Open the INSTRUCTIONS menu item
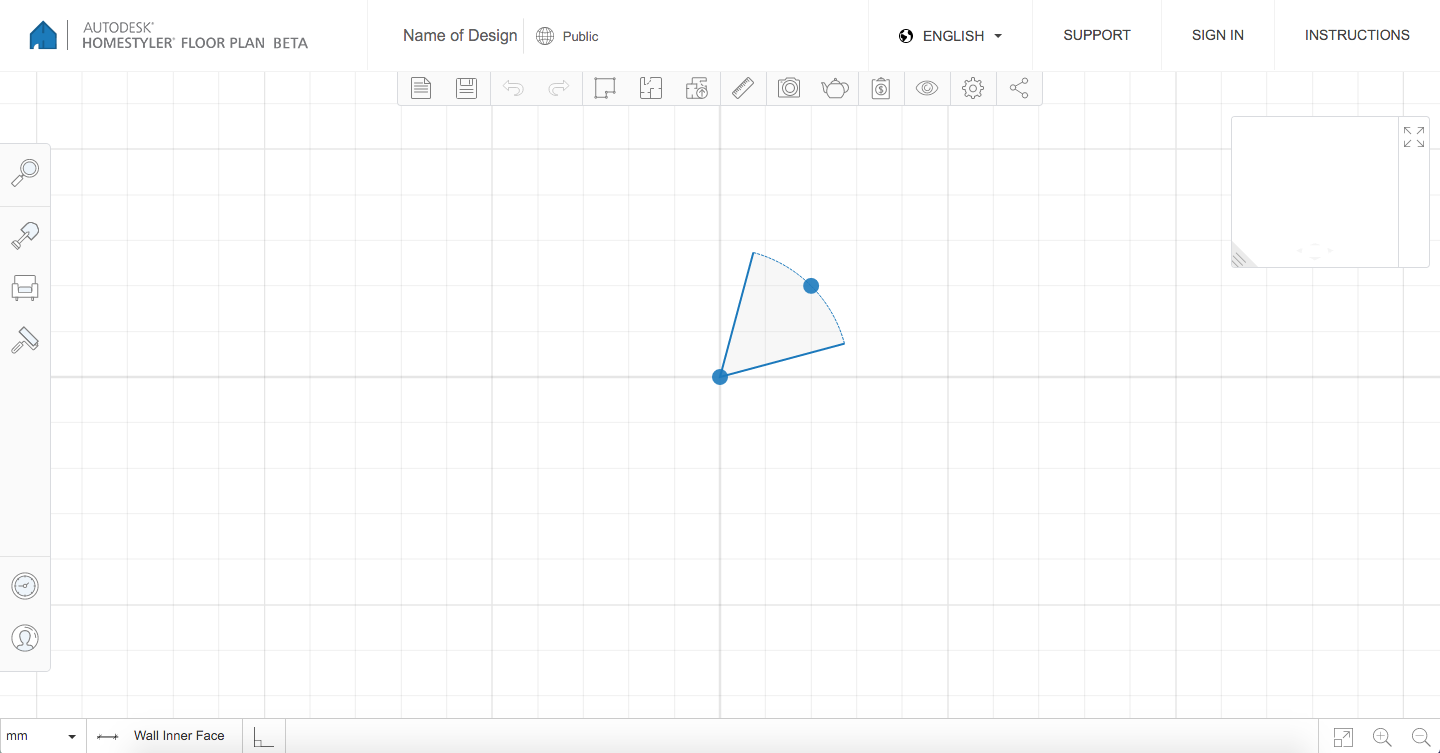Viewport: 1440px width, 753px height. (1356, 35)
